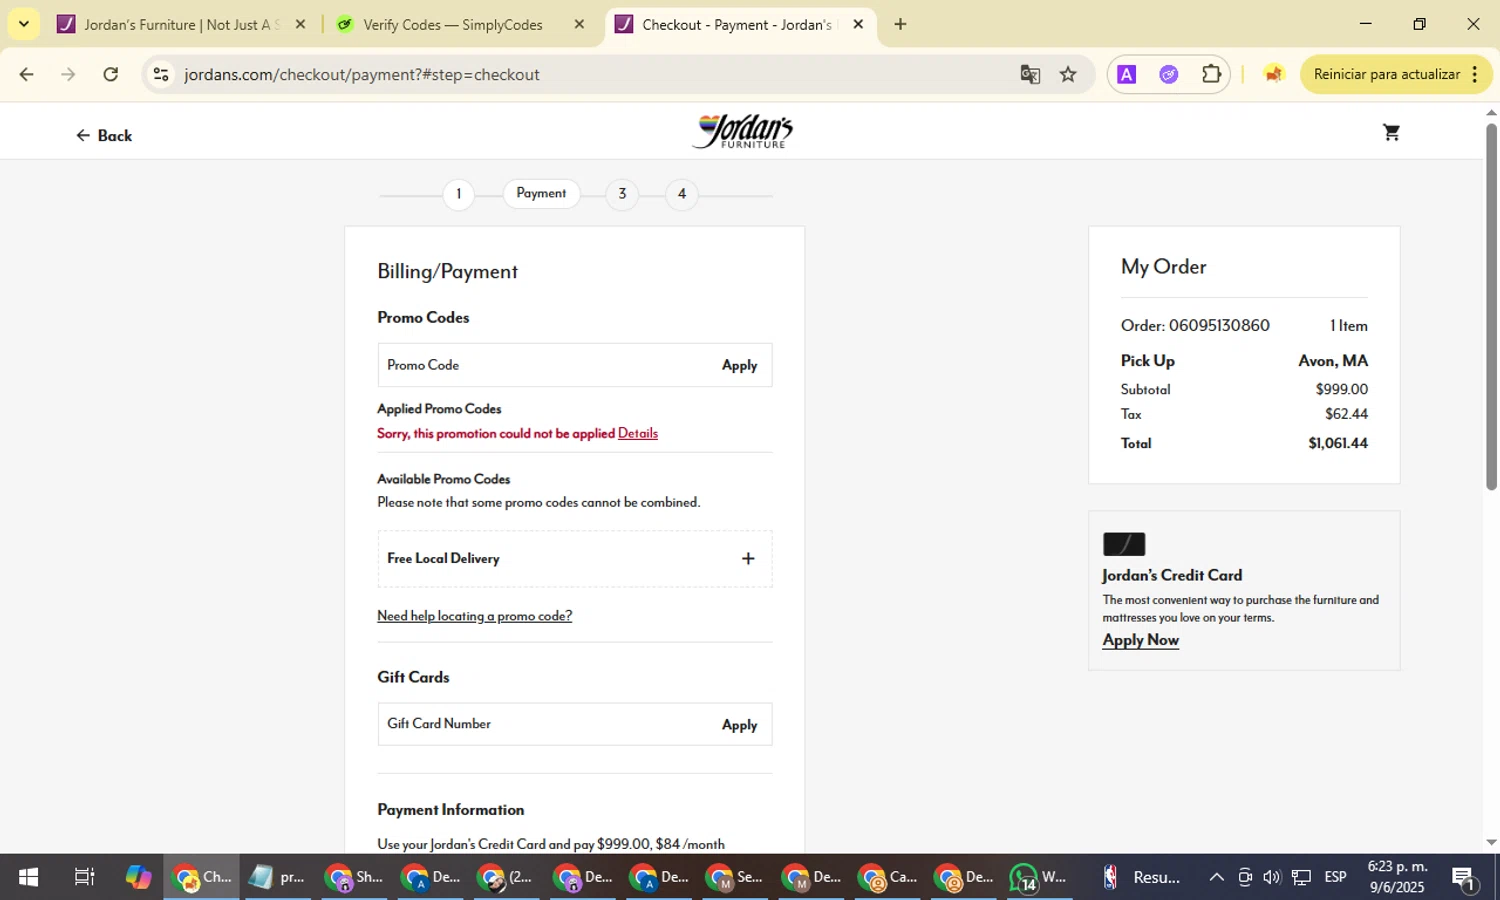Select the Payment step indicator
The height and width of the screenshot is (900, 1500).
(541, 193)
